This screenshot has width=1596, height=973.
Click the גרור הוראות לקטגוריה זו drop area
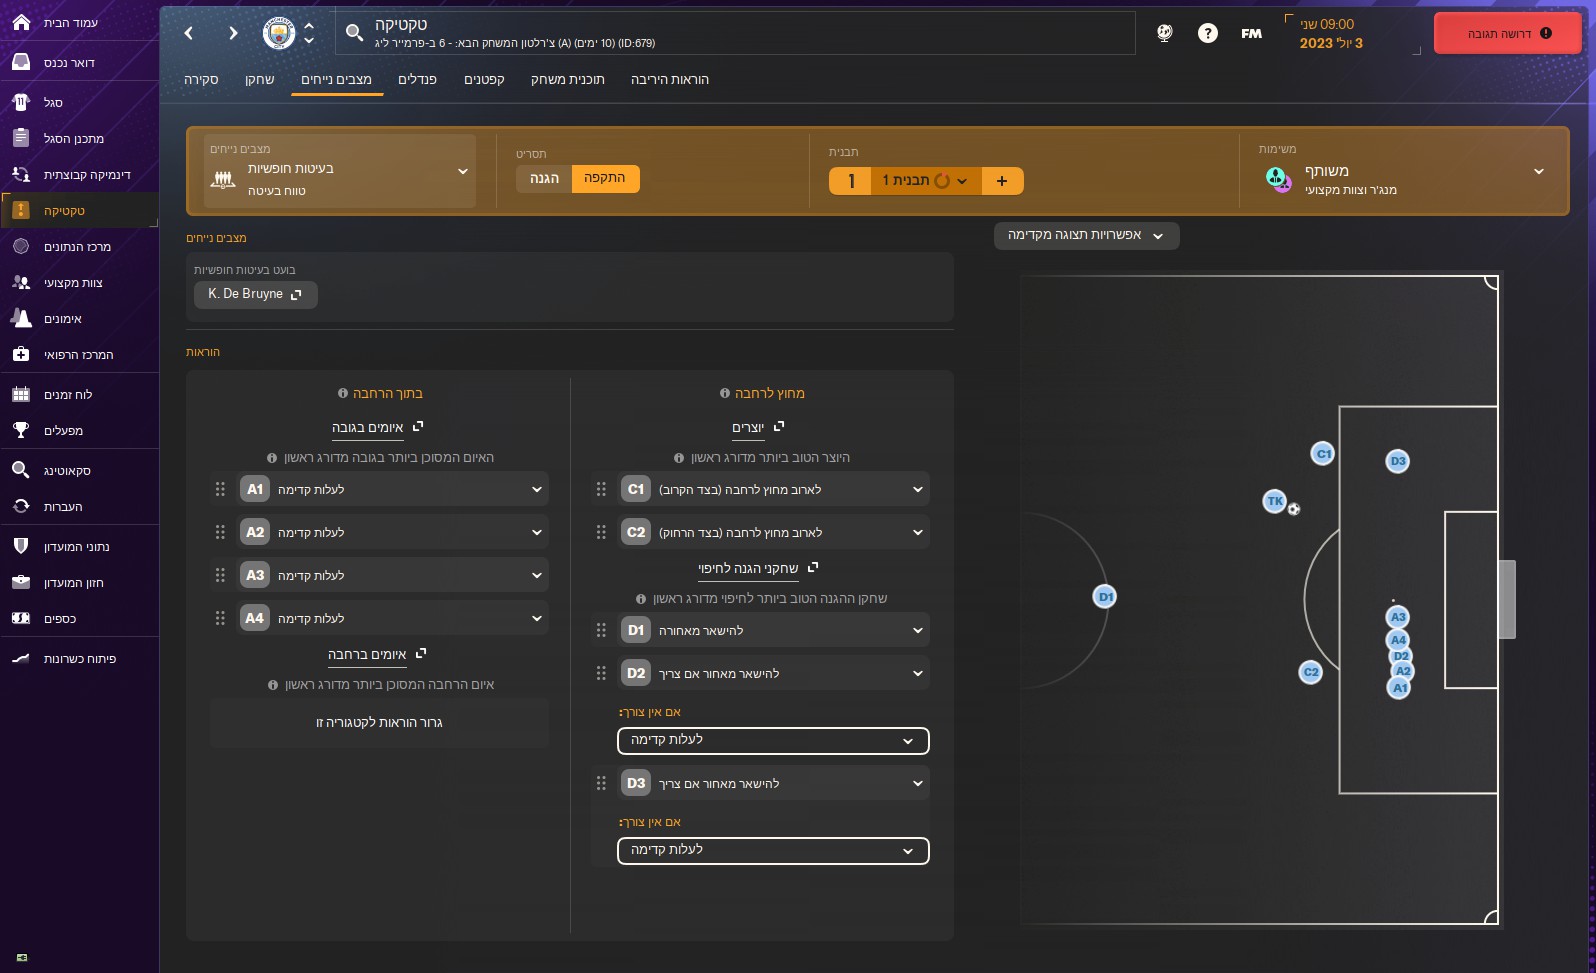pyautogui.click(x=379, y=722)
